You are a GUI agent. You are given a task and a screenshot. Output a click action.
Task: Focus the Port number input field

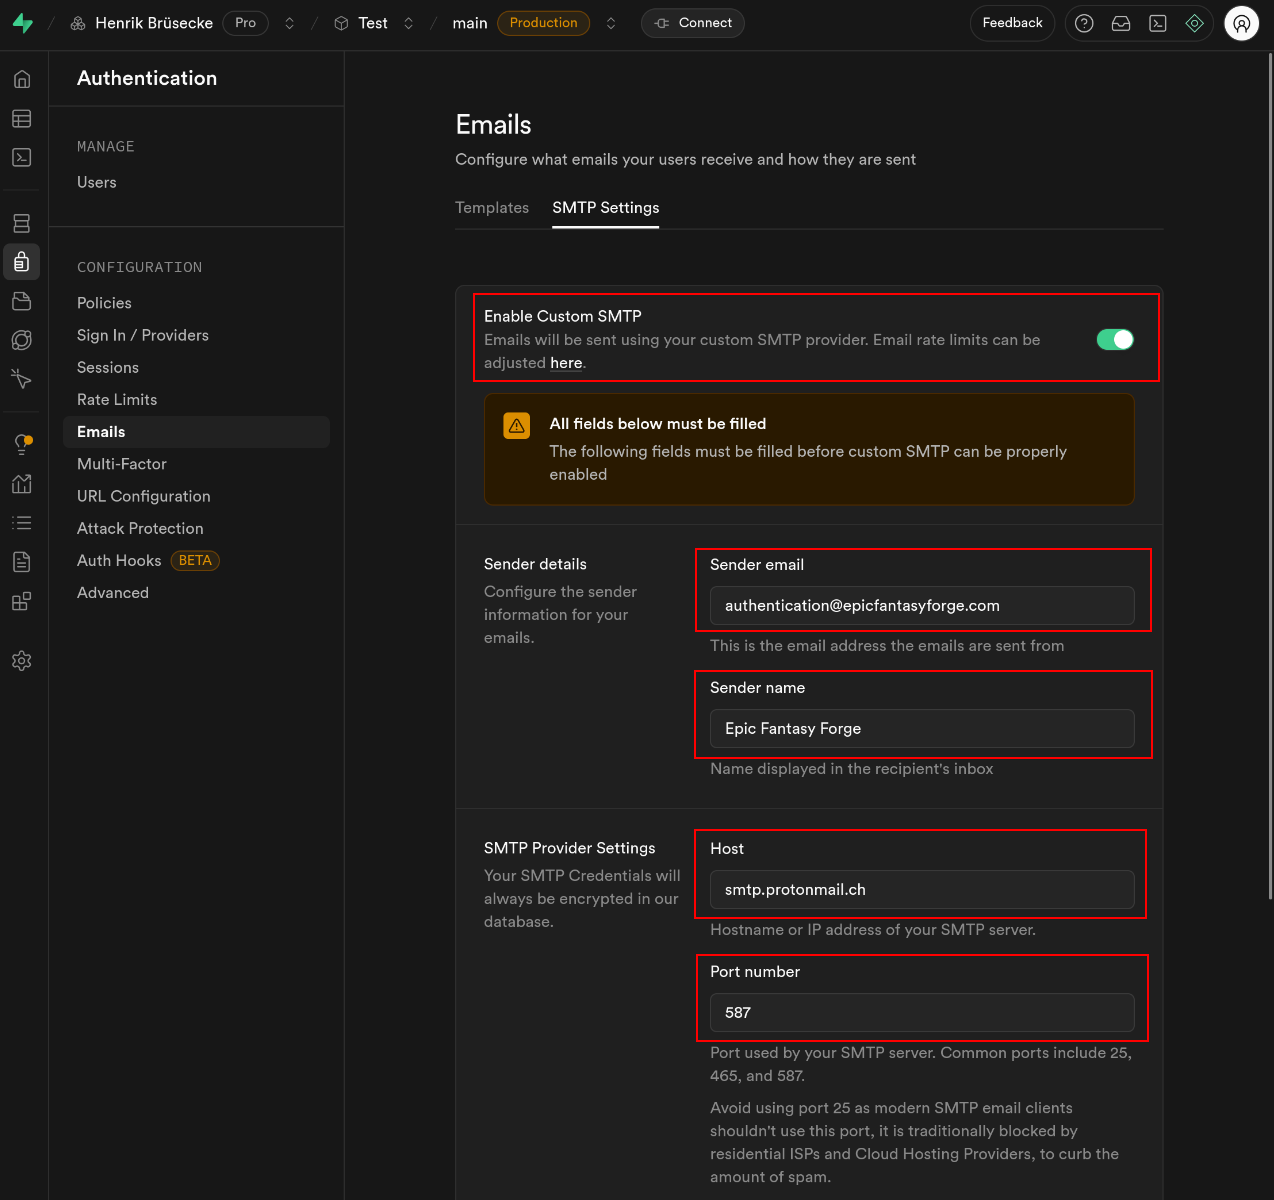point(921,1013)
